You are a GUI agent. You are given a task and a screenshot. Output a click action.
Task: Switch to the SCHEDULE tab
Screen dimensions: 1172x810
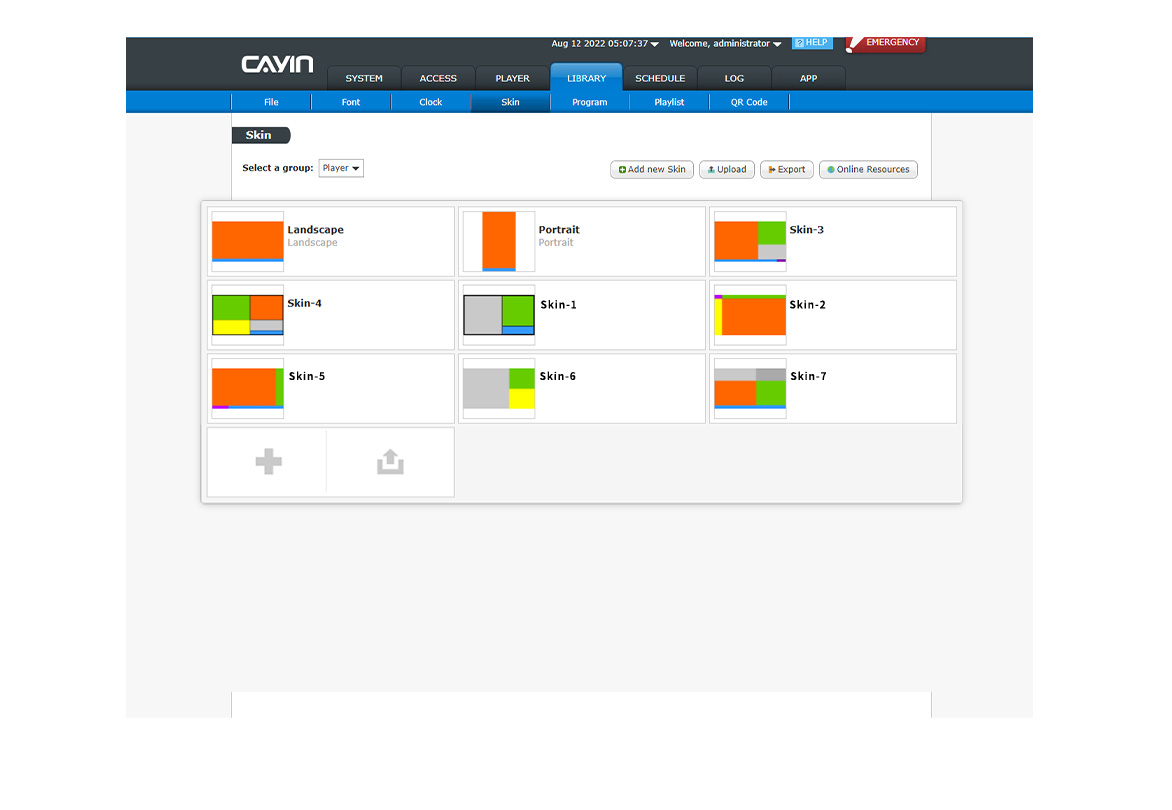point(660,78)
